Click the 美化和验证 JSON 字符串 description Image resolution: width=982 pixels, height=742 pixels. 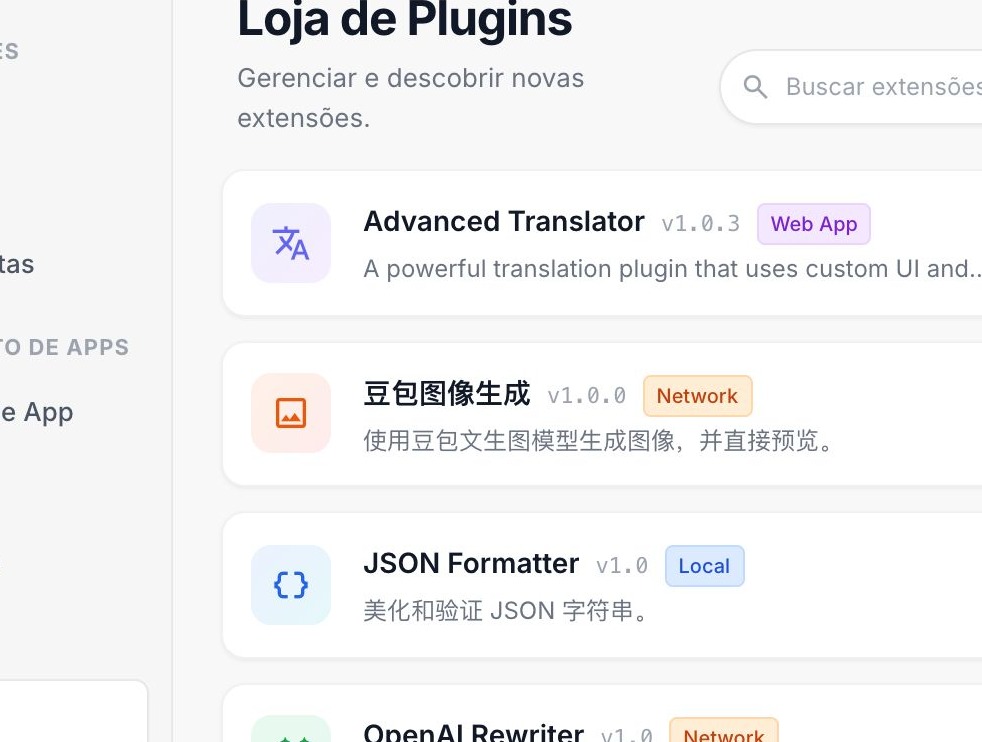pyautogui.click(x=506, y=611)
